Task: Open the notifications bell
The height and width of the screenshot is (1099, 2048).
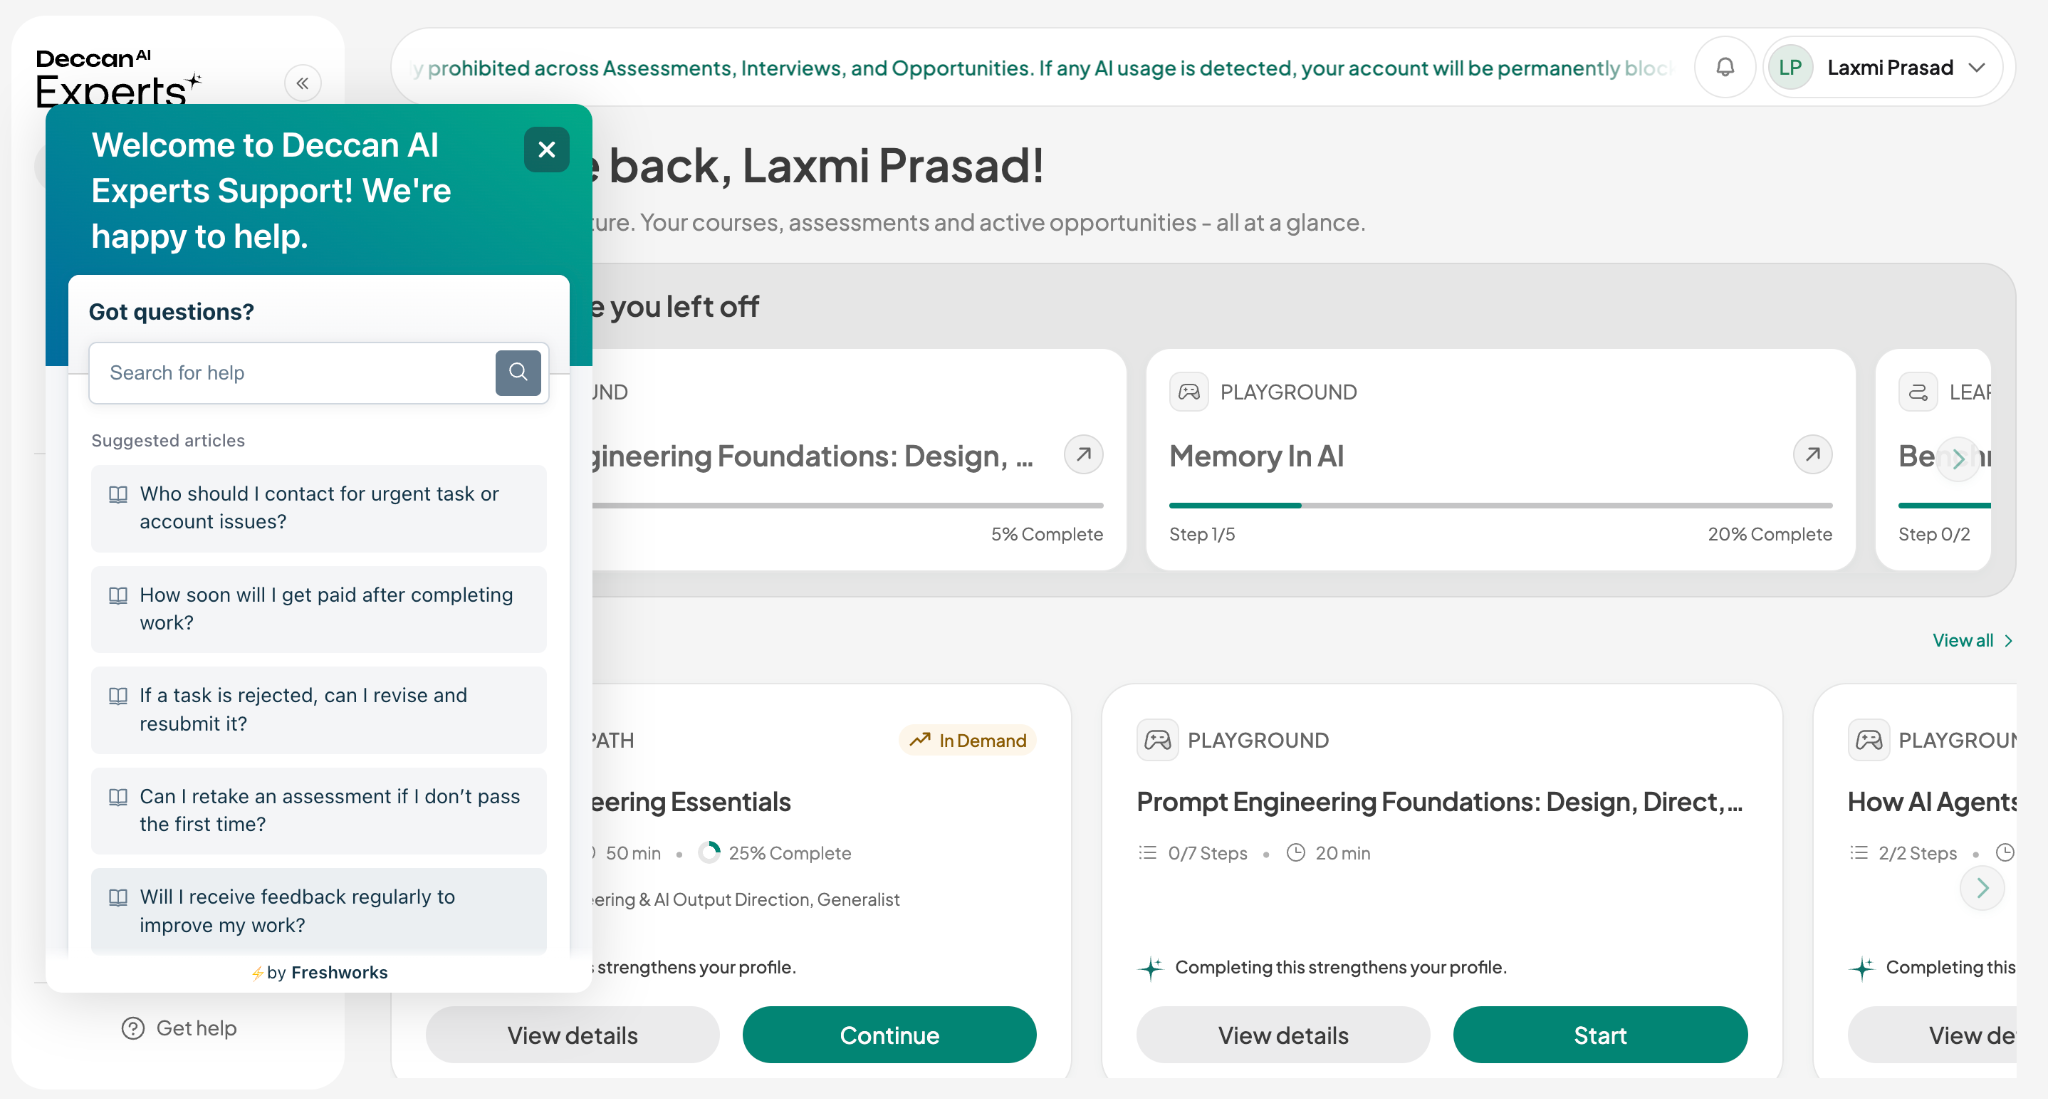Action: (x=1725, y=67)
